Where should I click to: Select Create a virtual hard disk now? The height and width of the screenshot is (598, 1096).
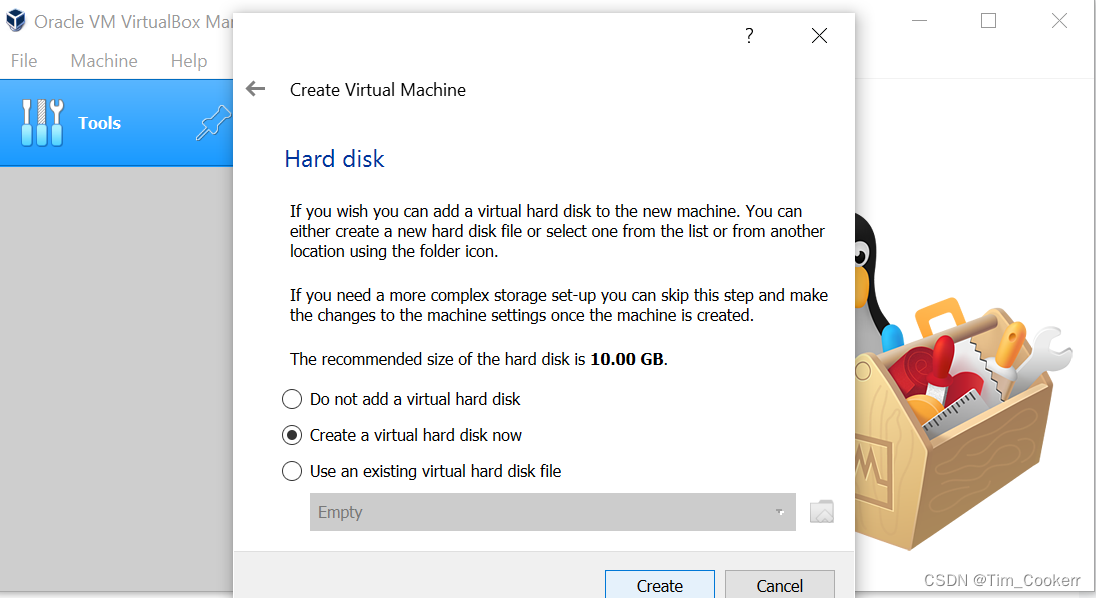point(402,435)
